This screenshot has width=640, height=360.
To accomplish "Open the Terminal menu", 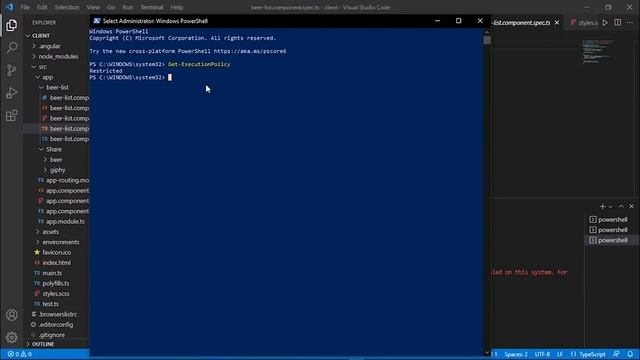I will pos(151,7).
